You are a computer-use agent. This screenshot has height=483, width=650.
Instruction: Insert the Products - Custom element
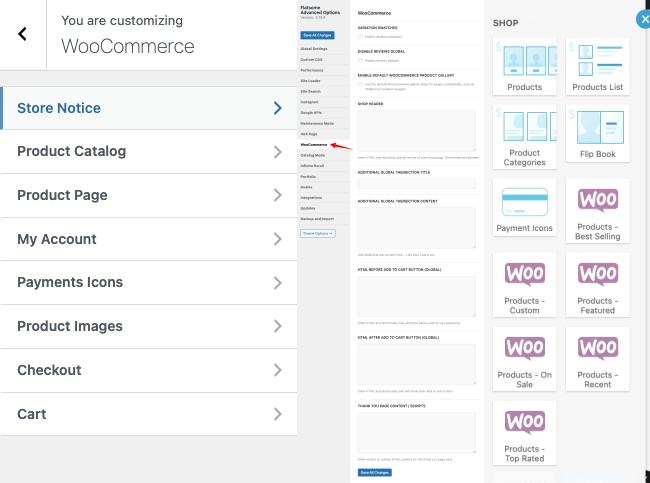tap(524, 285)
